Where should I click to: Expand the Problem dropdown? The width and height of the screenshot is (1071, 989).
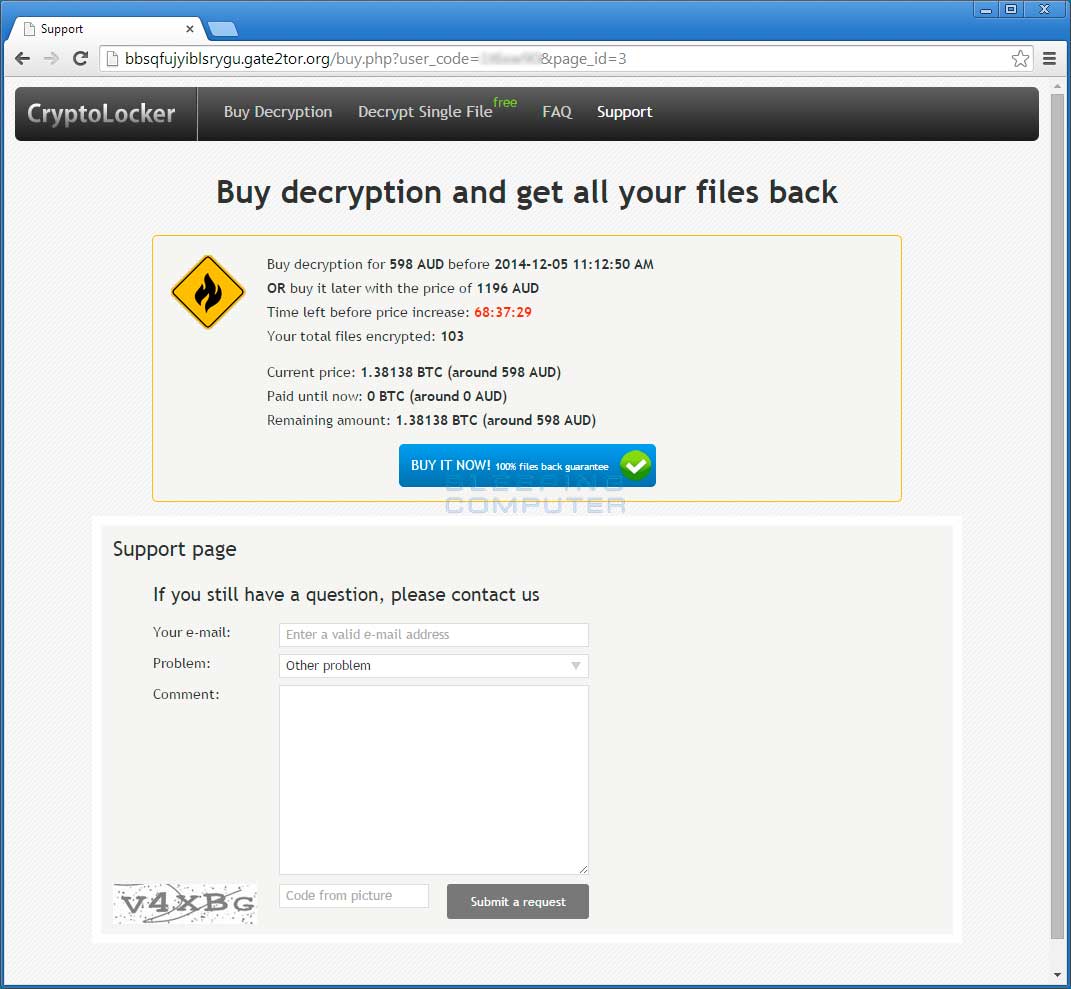[433, 666]
